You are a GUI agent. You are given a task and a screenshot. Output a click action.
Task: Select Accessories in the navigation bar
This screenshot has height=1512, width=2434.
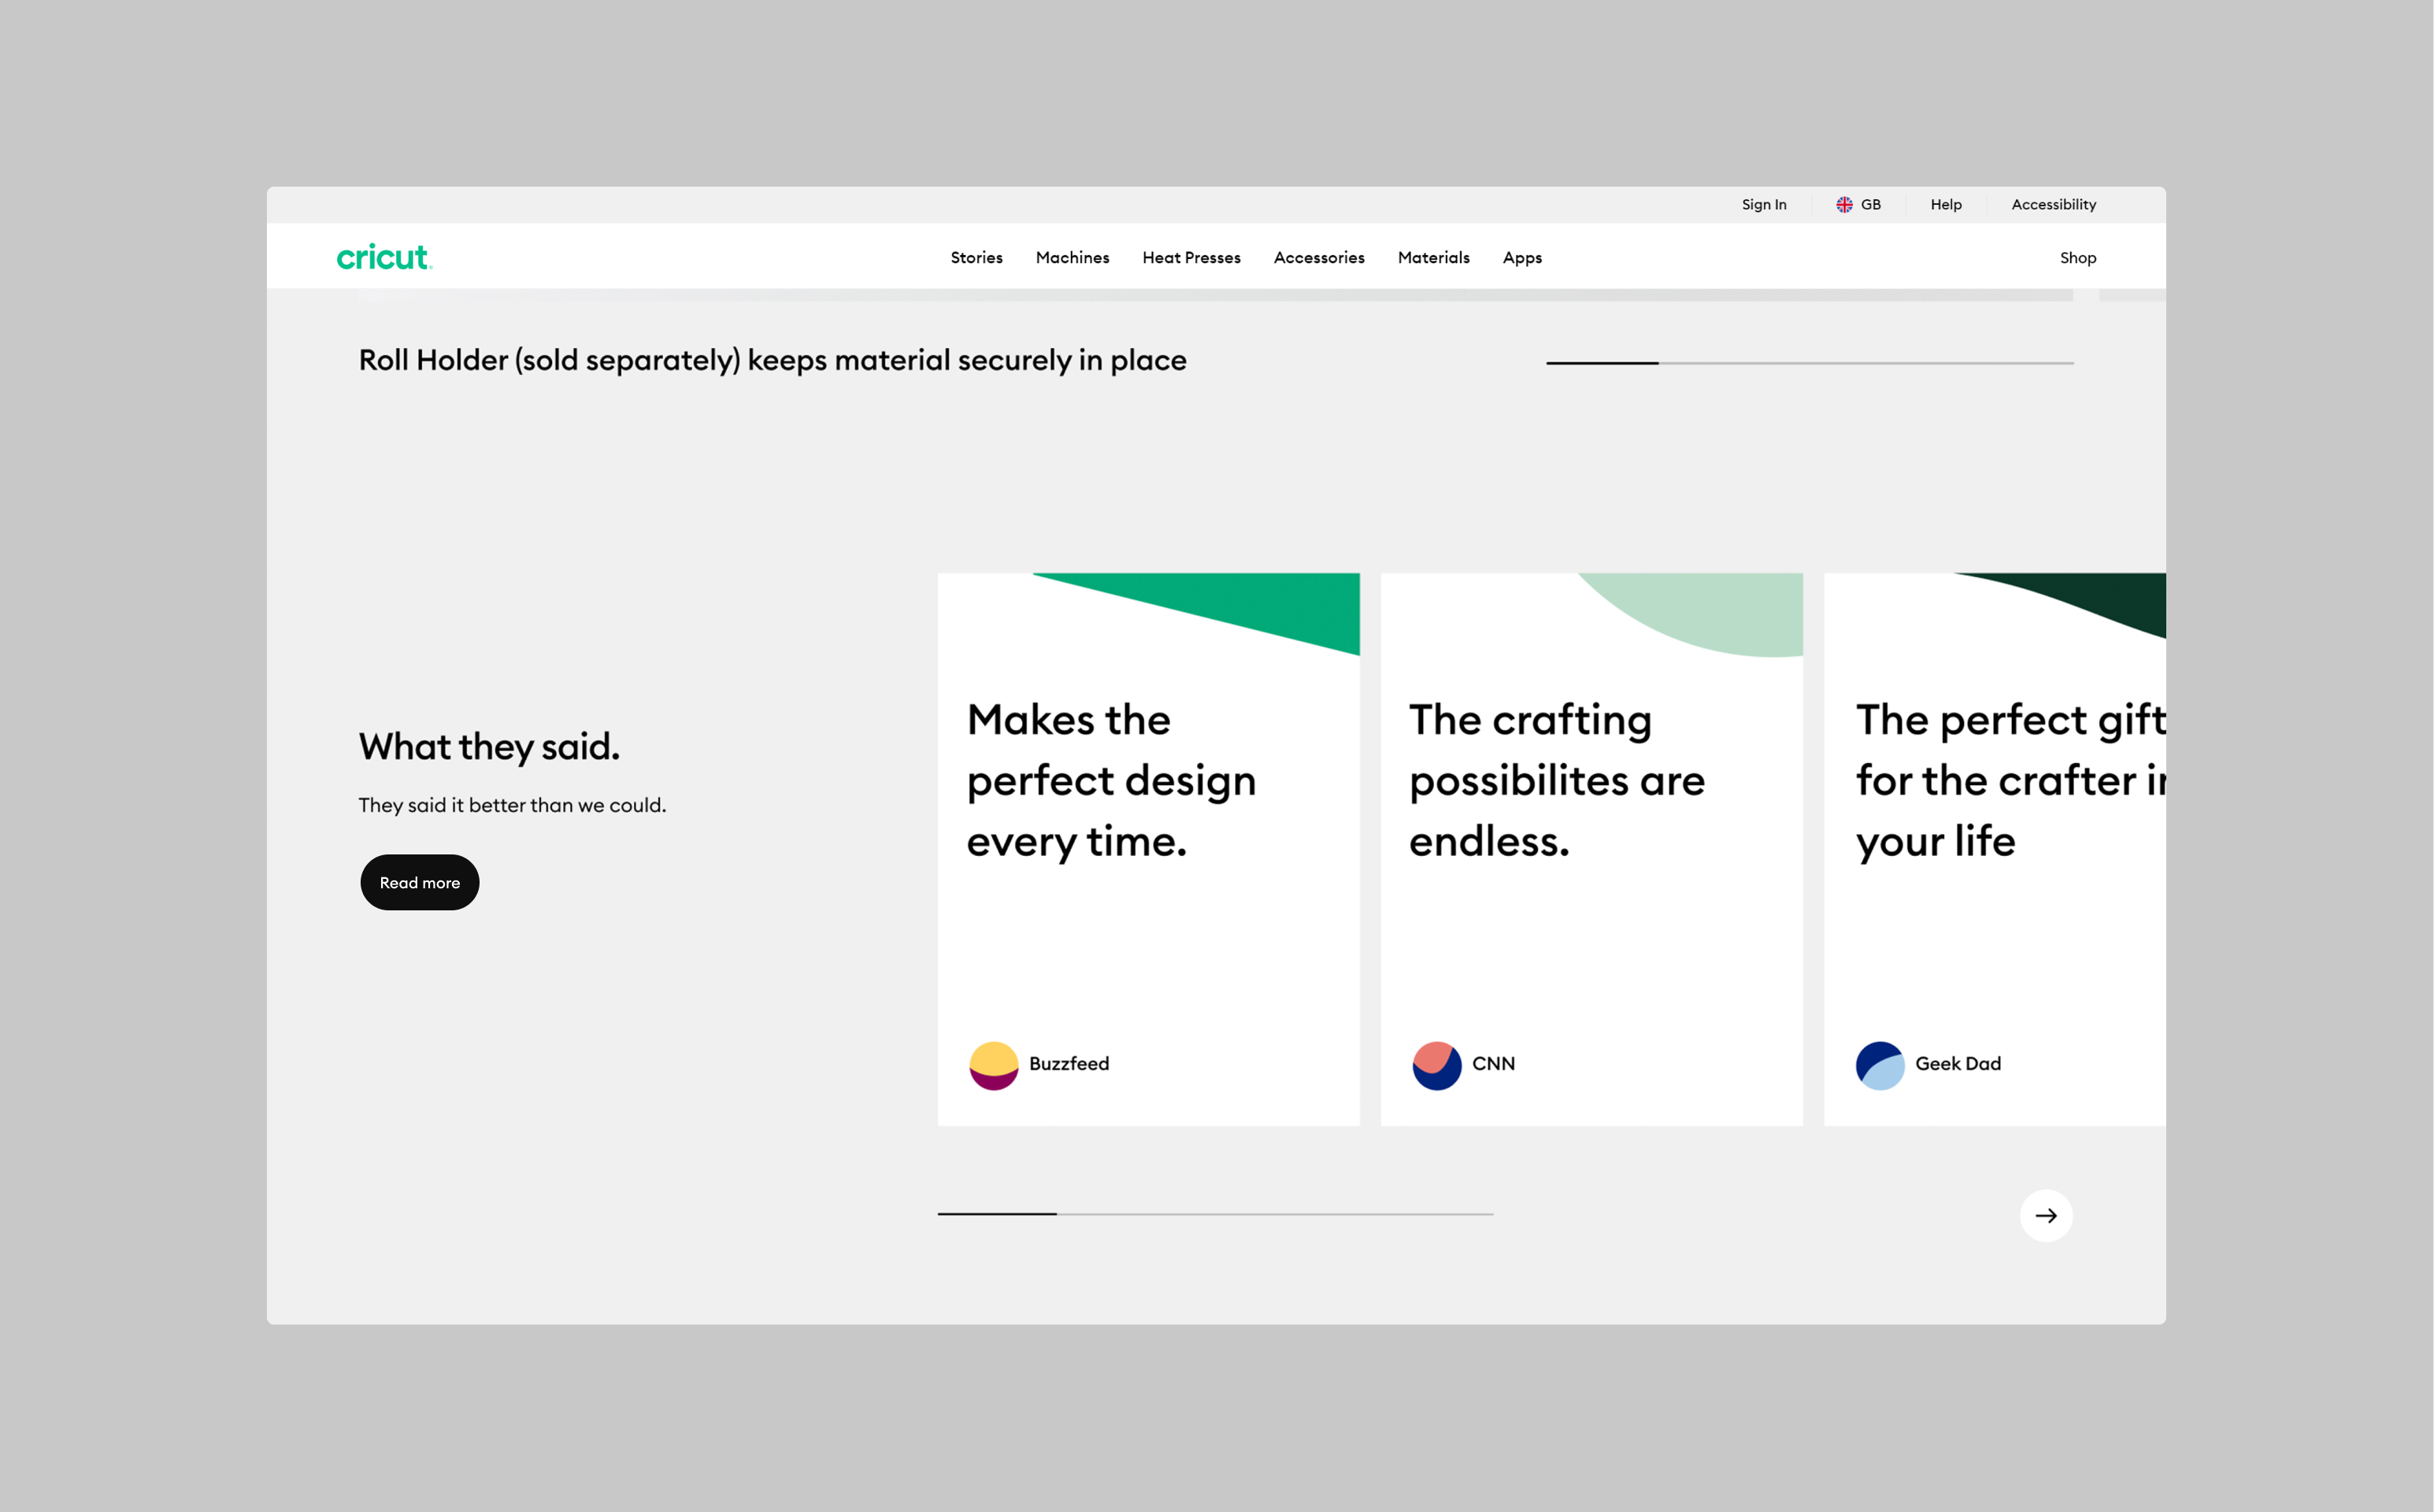click(x=1318, y=257)
